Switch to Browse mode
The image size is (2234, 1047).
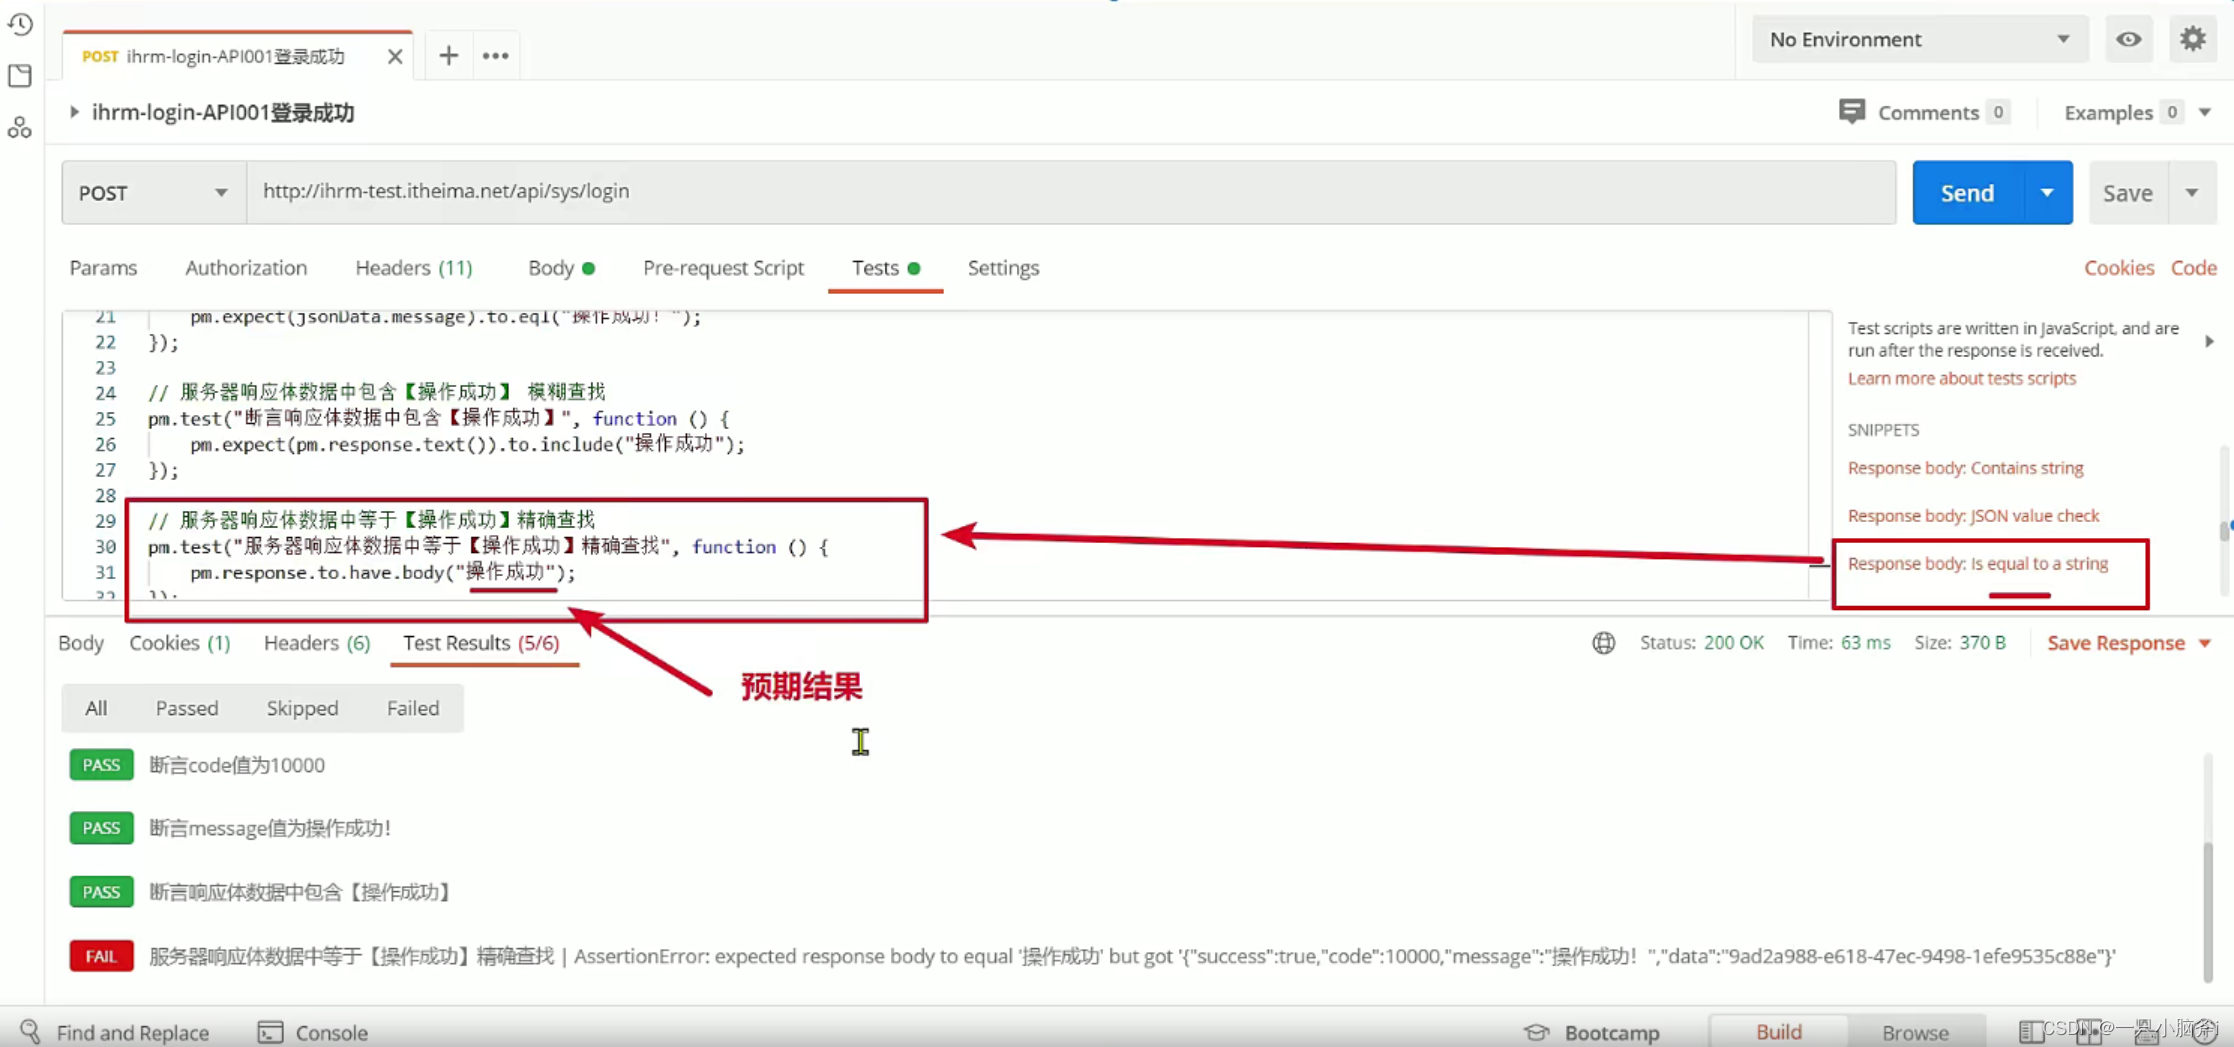(1915, 1031)
